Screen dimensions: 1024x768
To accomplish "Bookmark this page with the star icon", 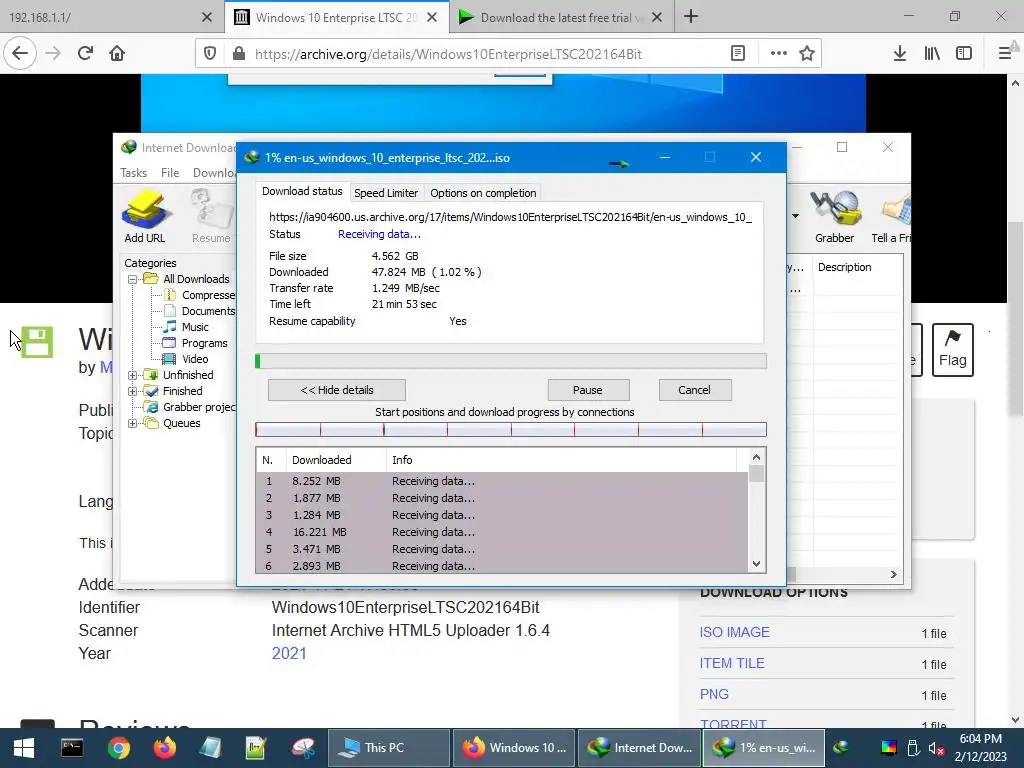I will pos(807,54).
